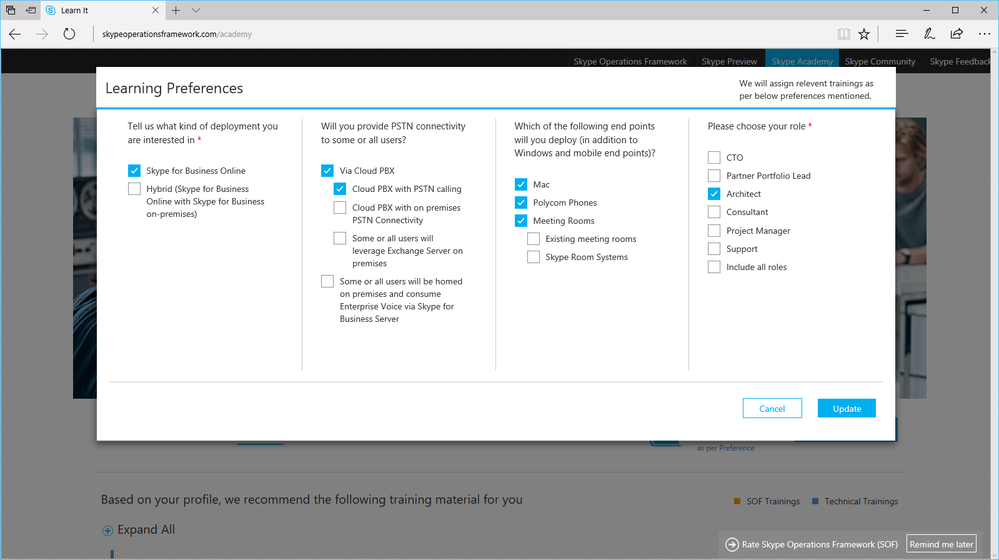Select the Project Manager role
This screenshot has width=999, height=560.
tap(714, 231)
